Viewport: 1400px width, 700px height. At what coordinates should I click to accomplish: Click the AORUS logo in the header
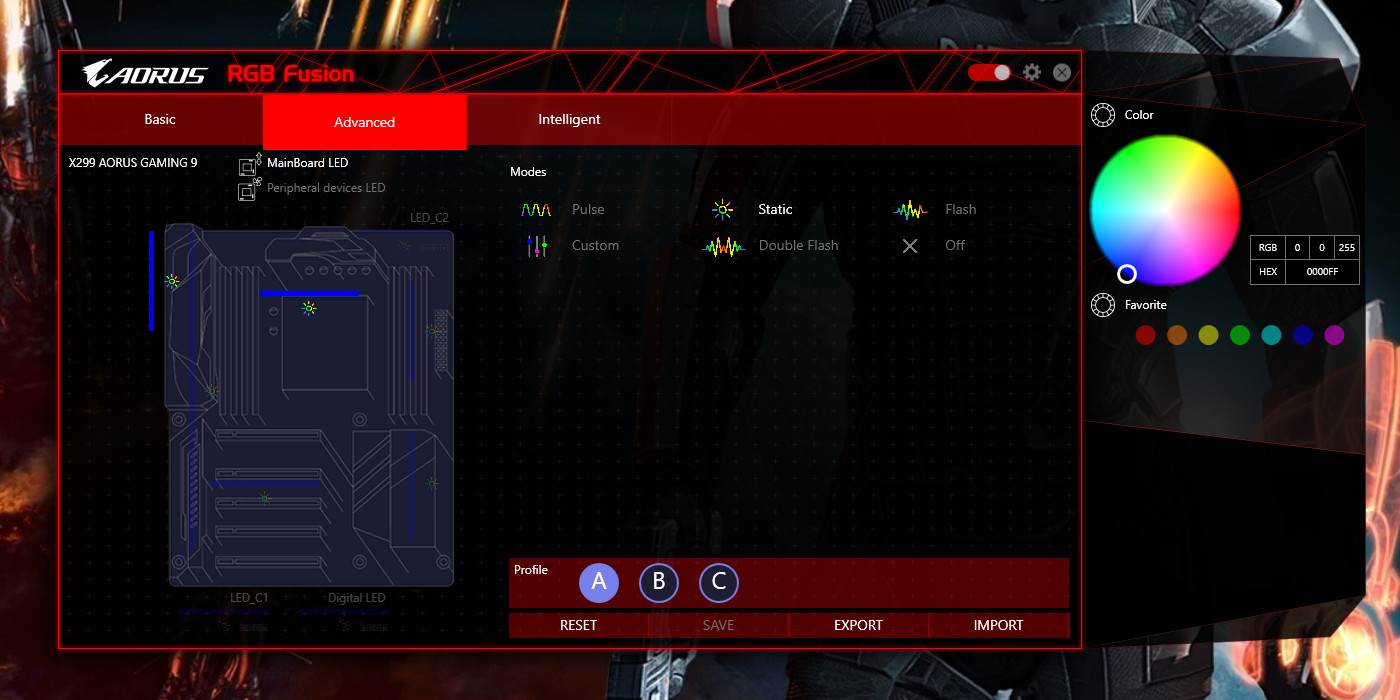point(145,74)
